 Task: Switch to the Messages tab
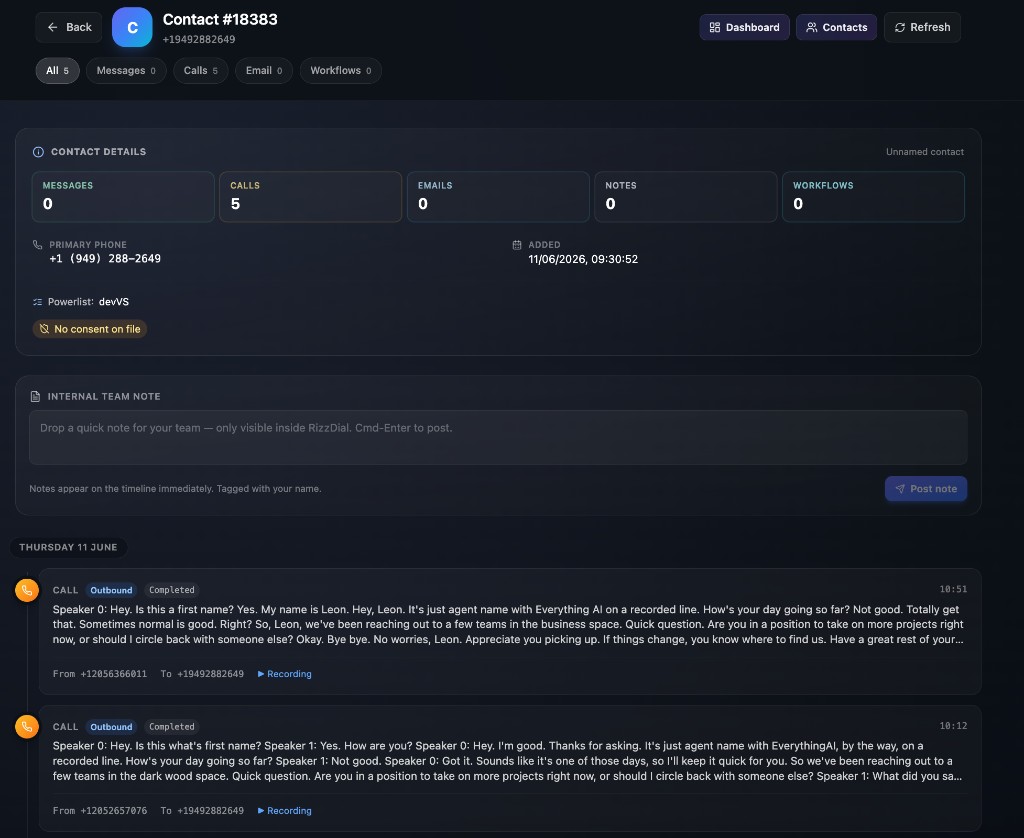click(126, 71)
